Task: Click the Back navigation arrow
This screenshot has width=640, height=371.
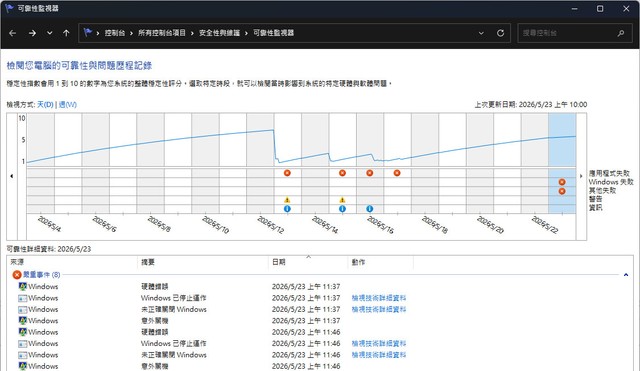Action: 13,33
